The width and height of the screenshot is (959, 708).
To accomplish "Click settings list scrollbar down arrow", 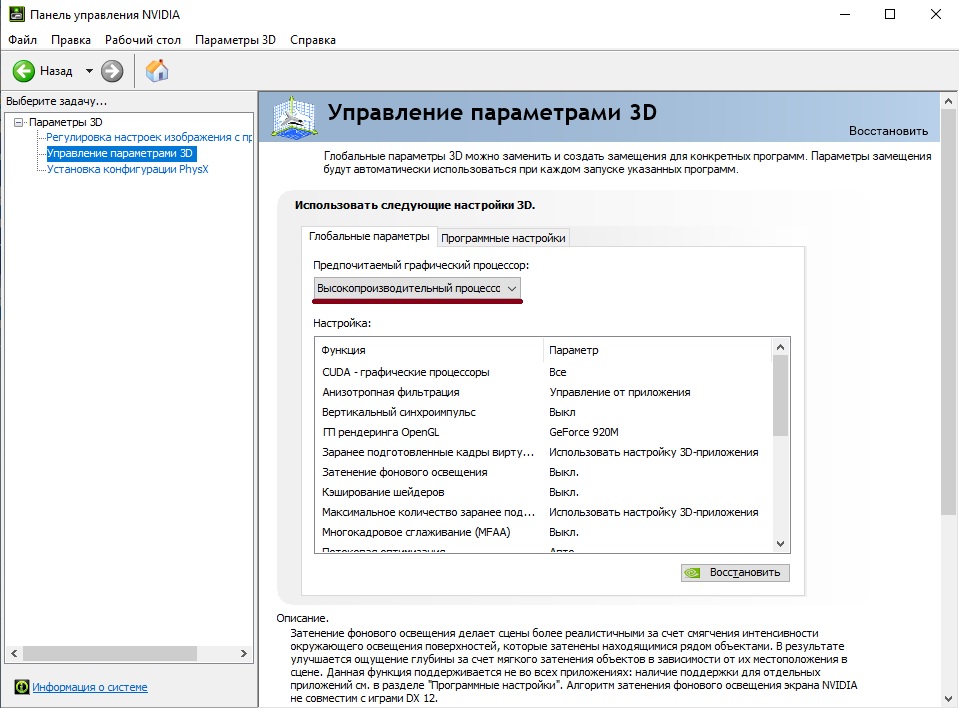I will coord(780,544).
